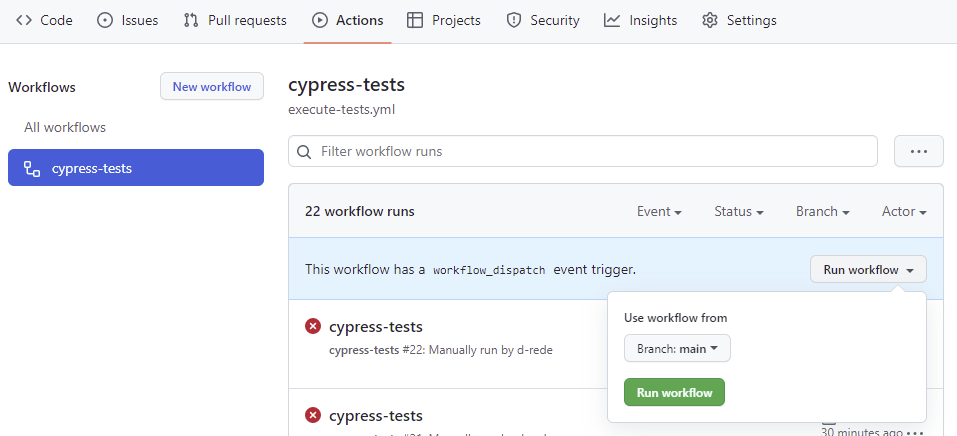The image size is (957, 436).
Task: Click the Pull requests branch icon
Action: coord(191,20)
